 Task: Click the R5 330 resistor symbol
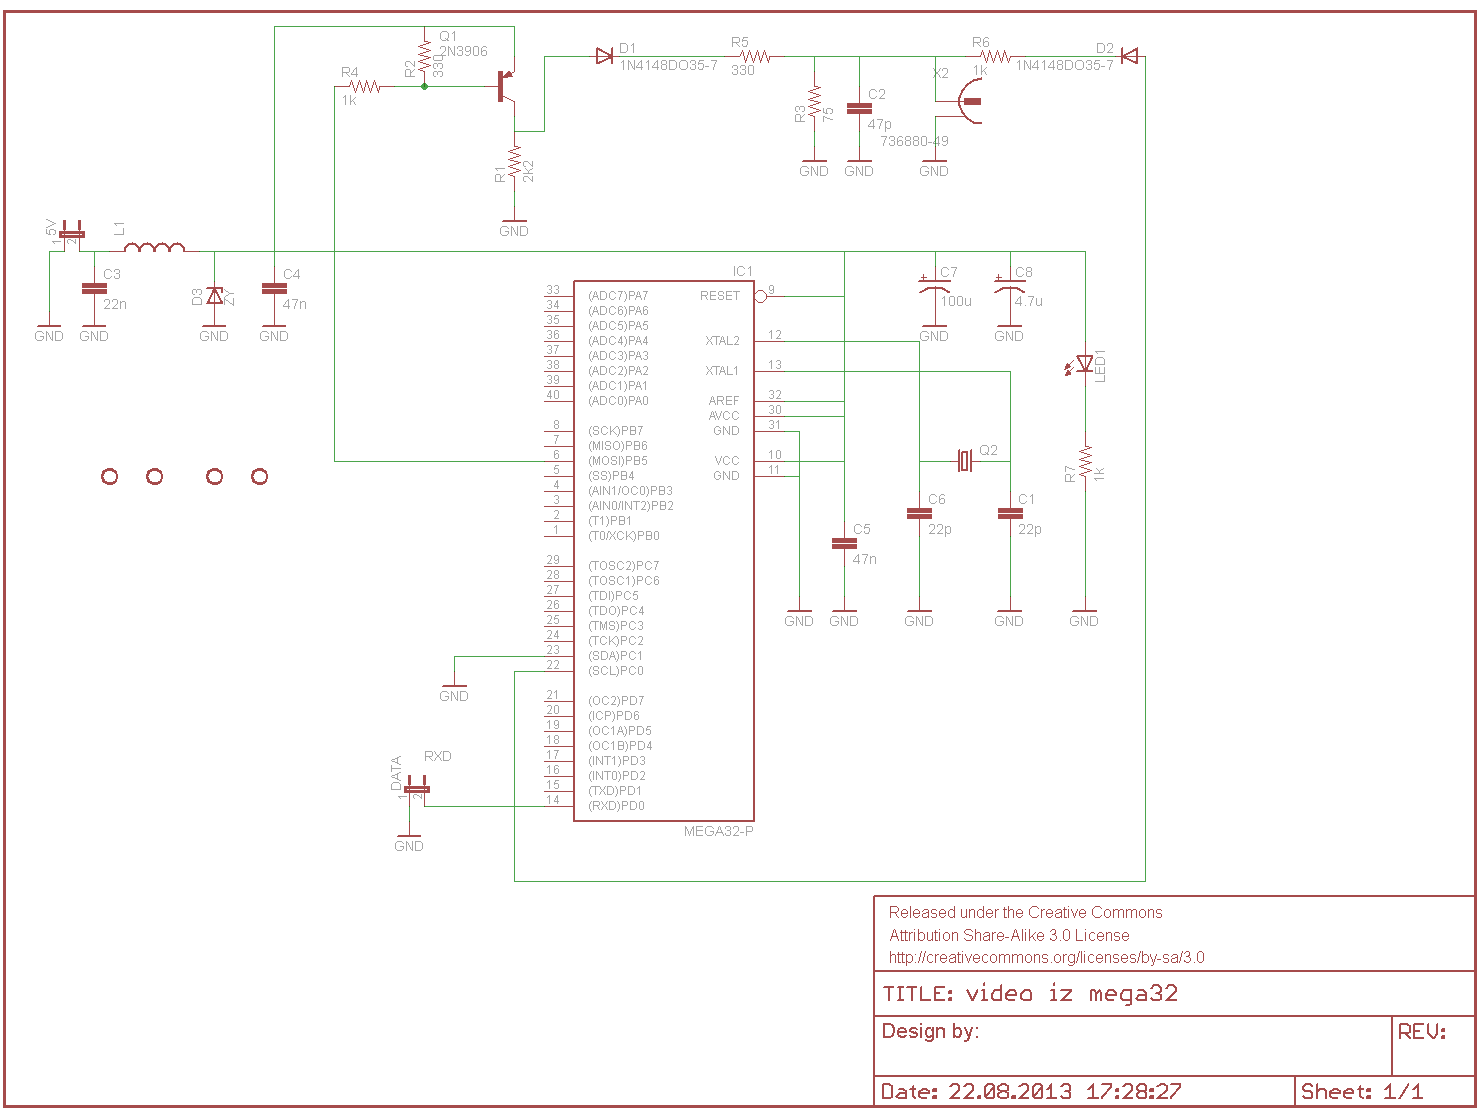tap(754, 57)
